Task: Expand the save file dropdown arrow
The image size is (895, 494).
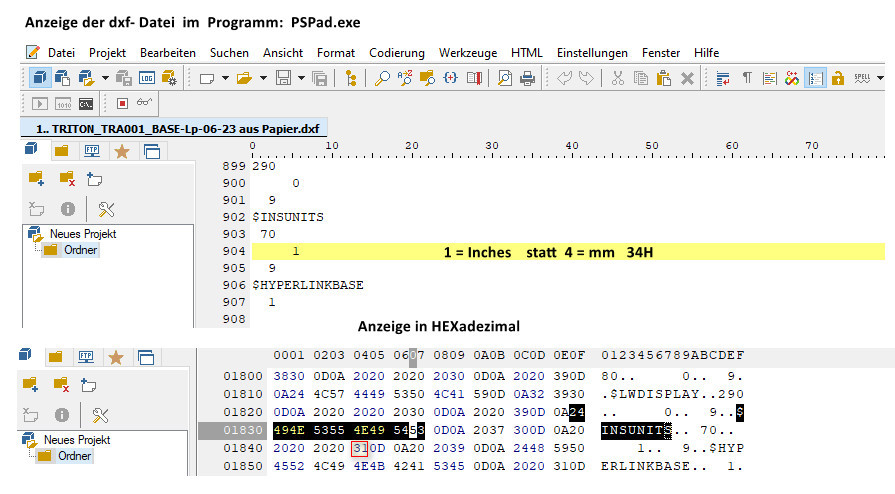Action: point(301,78)
